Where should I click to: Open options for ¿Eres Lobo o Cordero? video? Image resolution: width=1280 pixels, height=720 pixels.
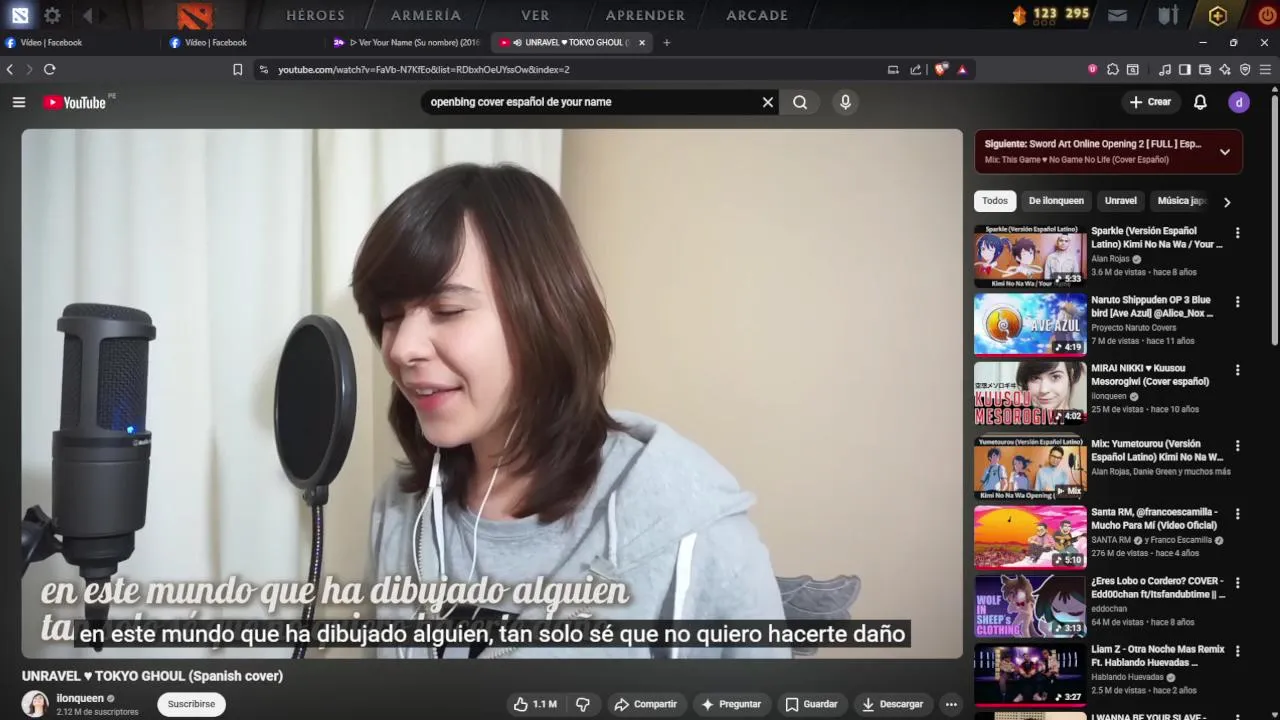[1237, 583]
